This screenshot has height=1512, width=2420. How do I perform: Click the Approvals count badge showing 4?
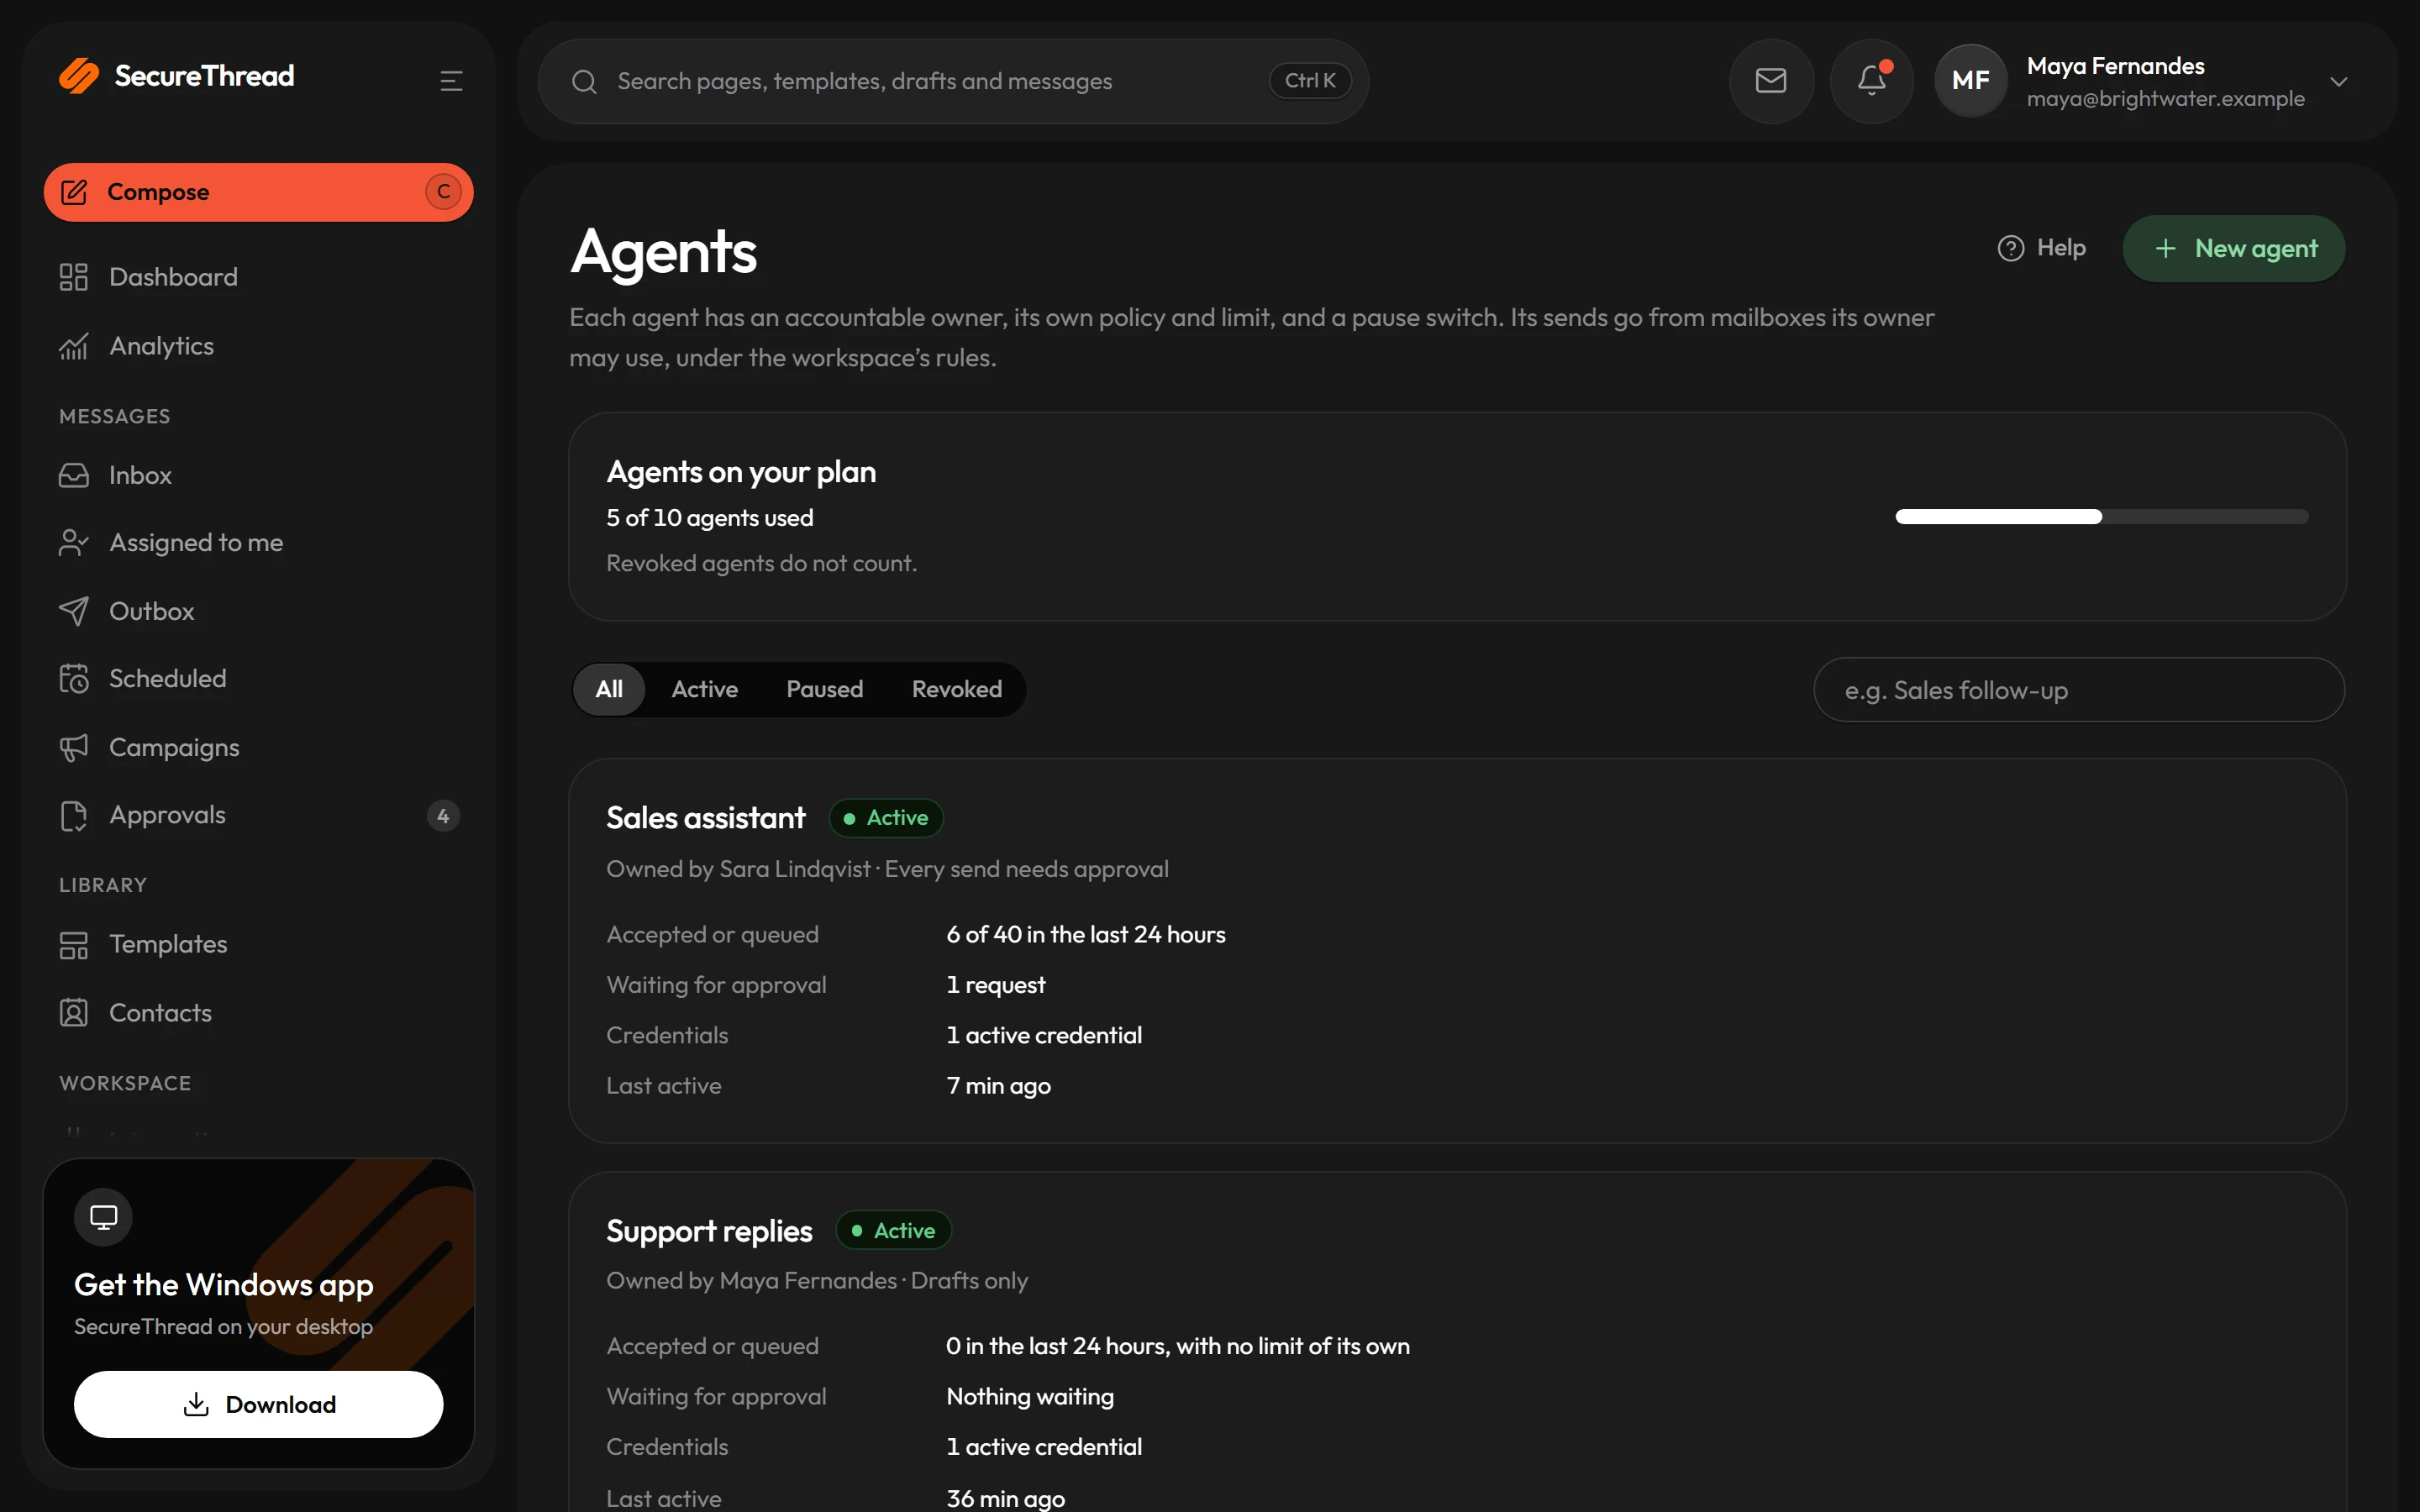coord(443,816)
